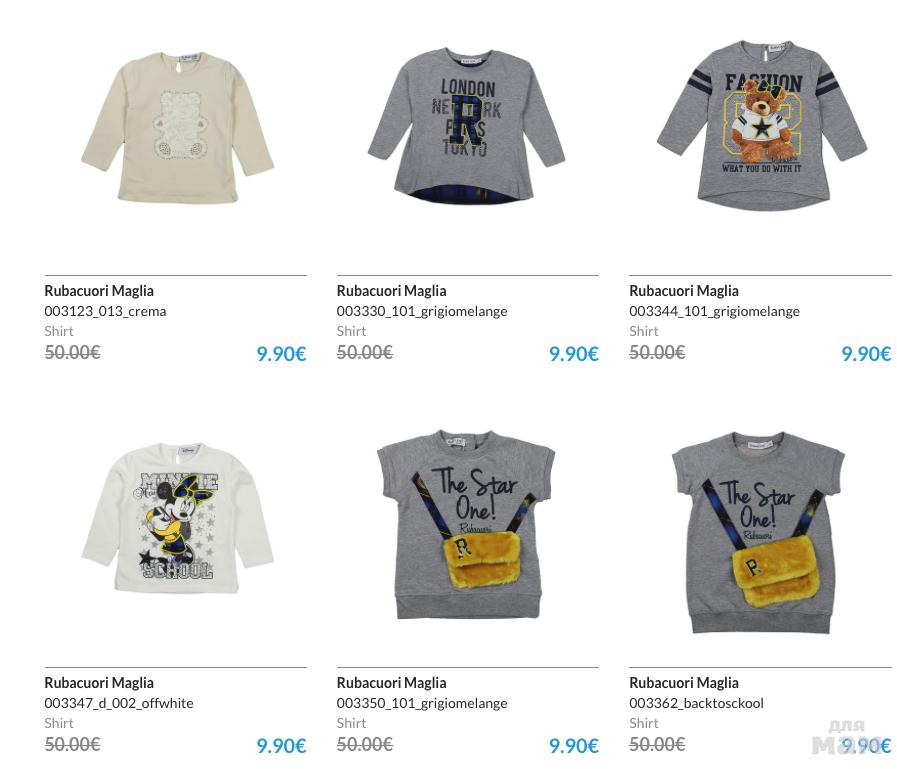Open the cream teddy bear shirt image
This screenshot has height=769, width=897.
point(177,127)
